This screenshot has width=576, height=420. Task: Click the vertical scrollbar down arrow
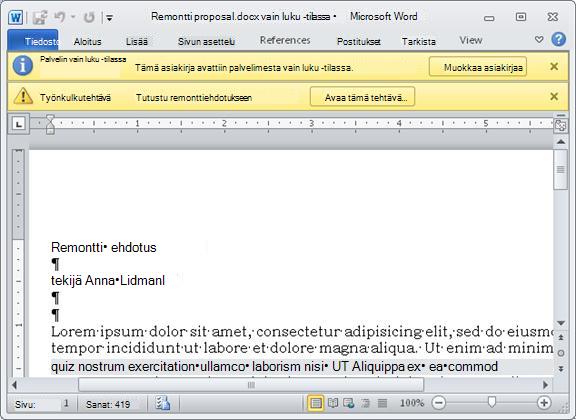(x=561, y=323)
